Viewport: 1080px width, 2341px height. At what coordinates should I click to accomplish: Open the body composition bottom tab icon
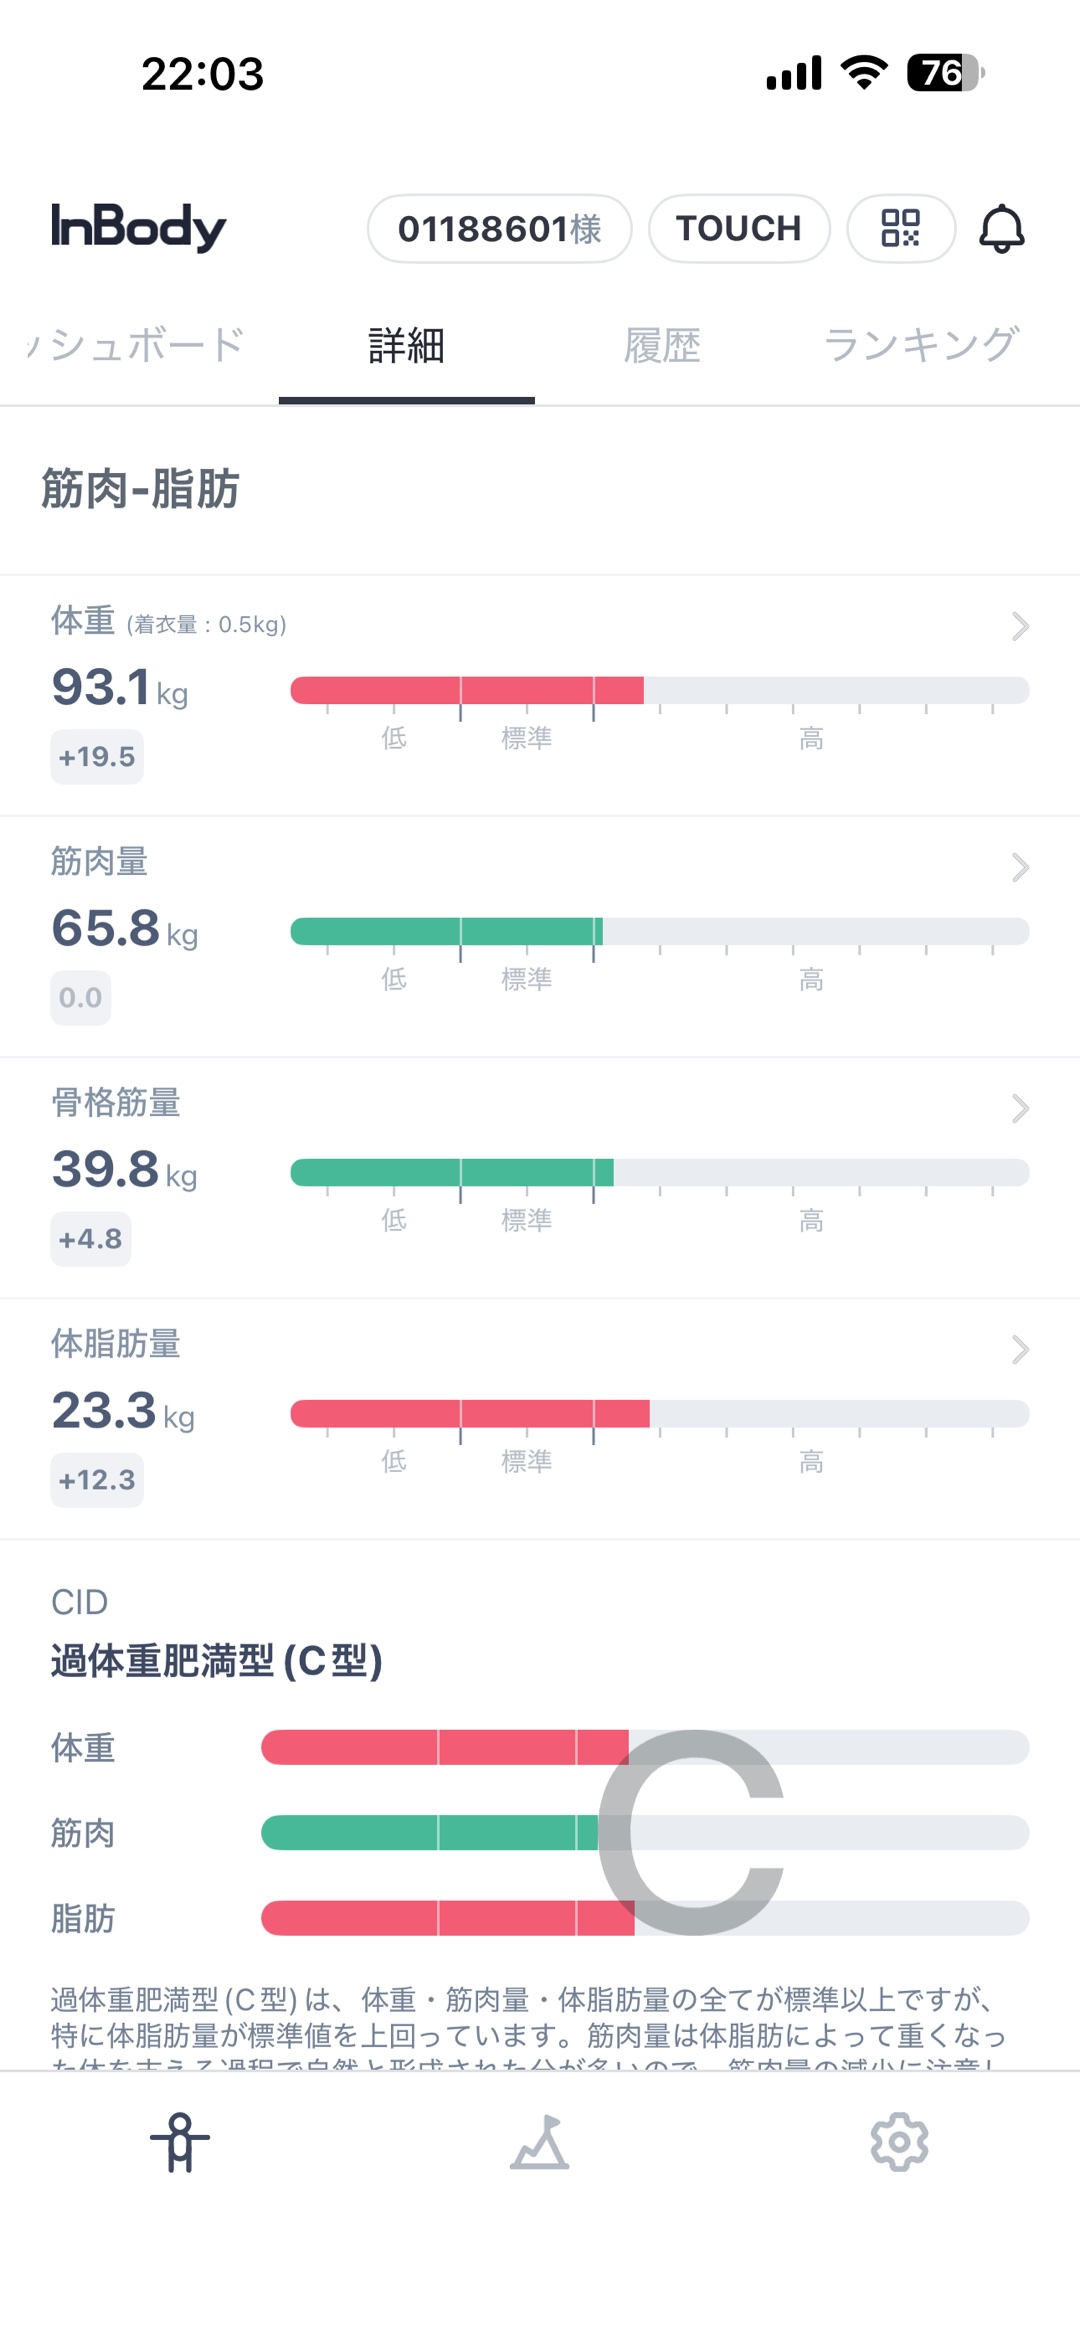180,2142
